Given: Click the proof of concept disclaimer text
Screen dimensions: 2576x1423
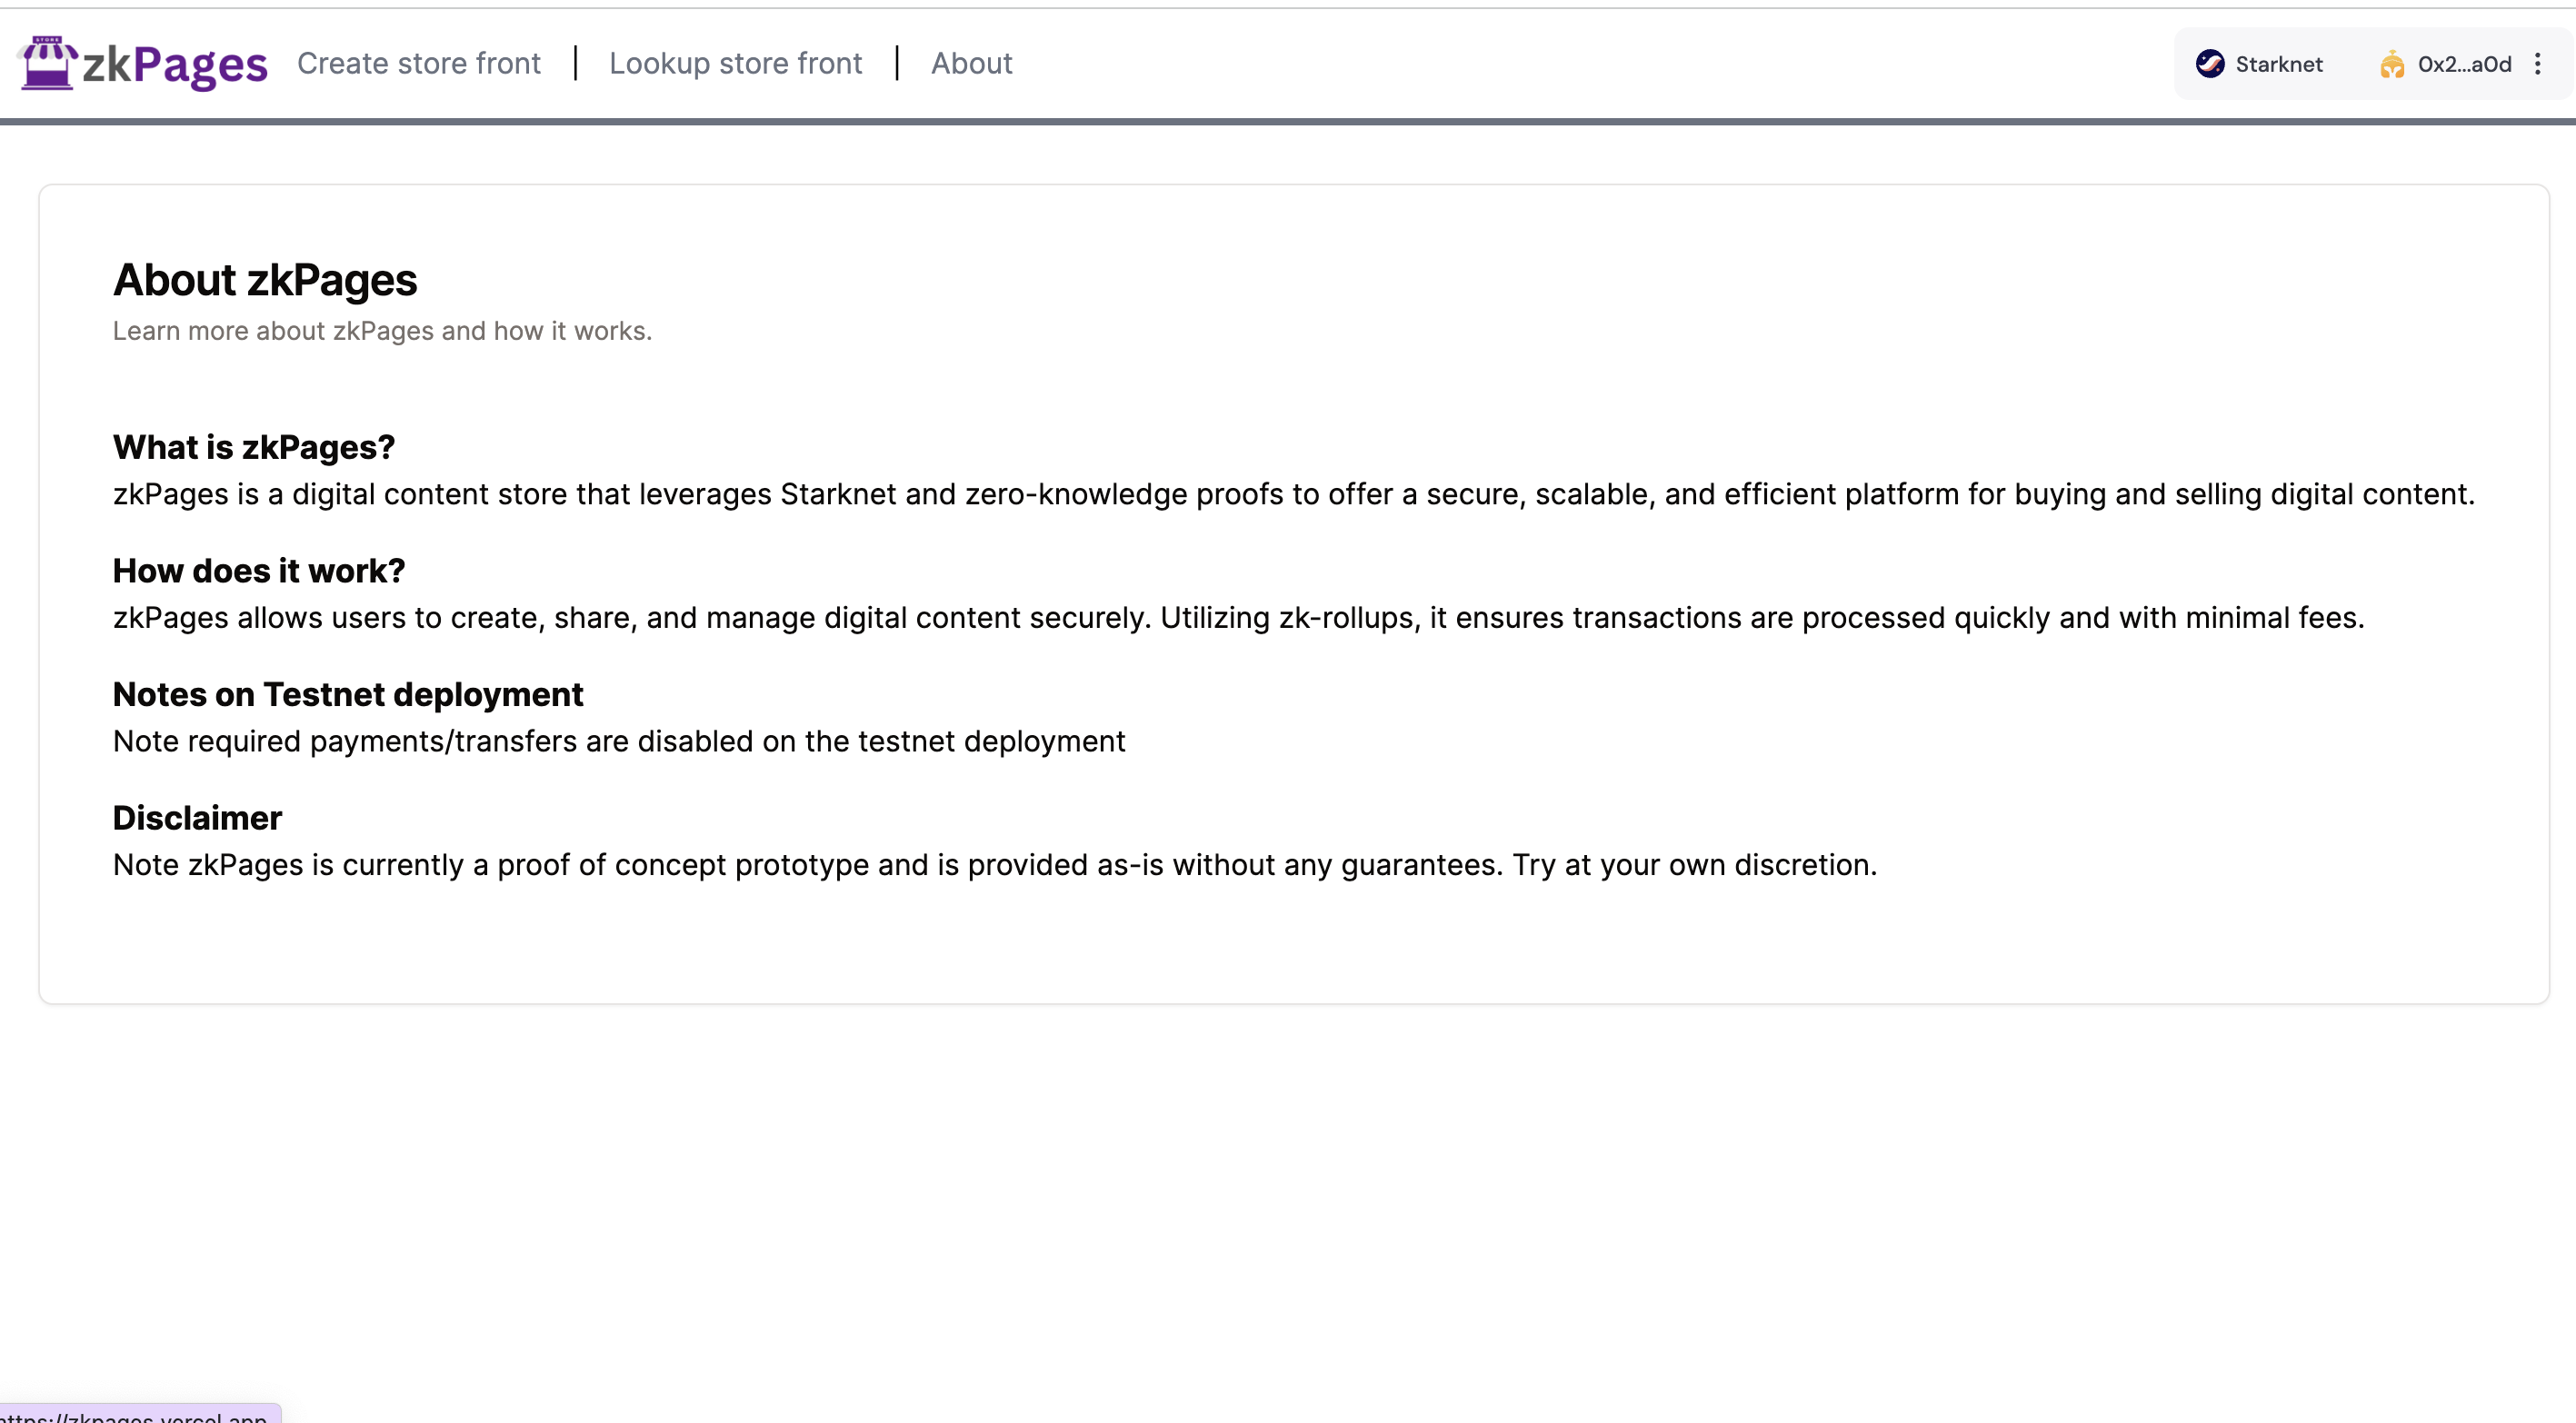Looking at the screenshot, I should [x=994, y=865].
